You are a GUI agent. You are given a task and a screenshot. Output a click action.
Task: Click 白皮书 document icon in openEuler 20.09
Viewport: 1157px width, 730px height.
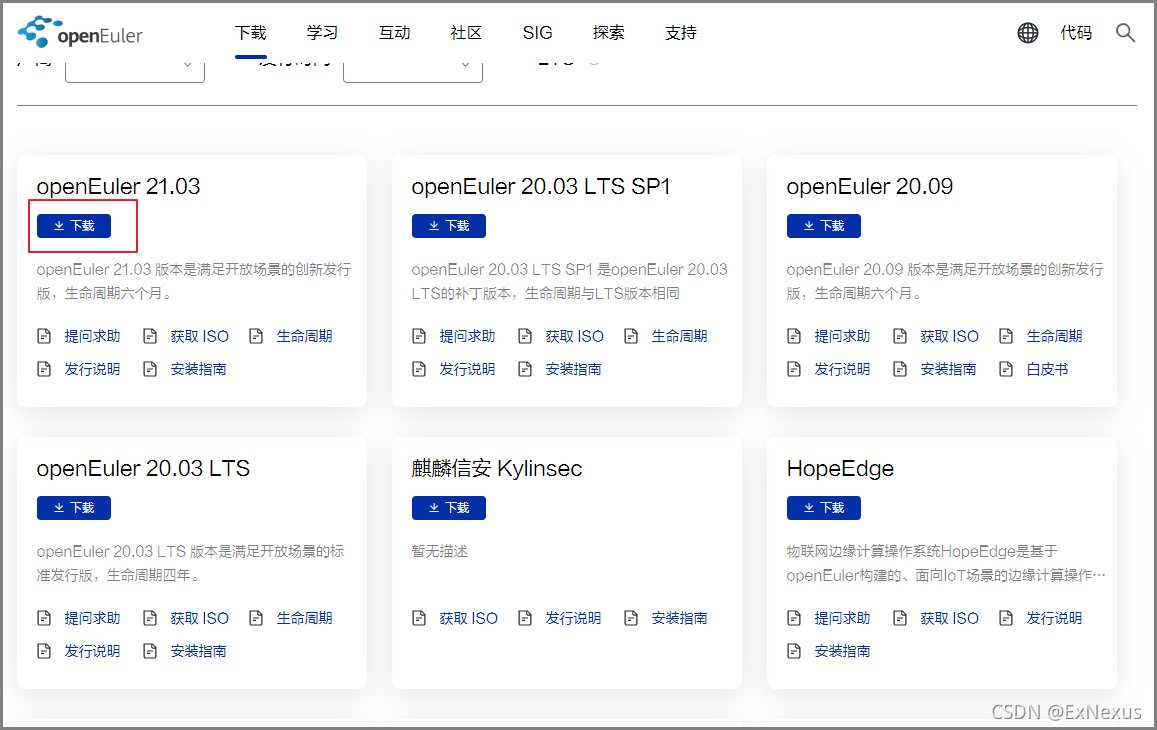1006,369
